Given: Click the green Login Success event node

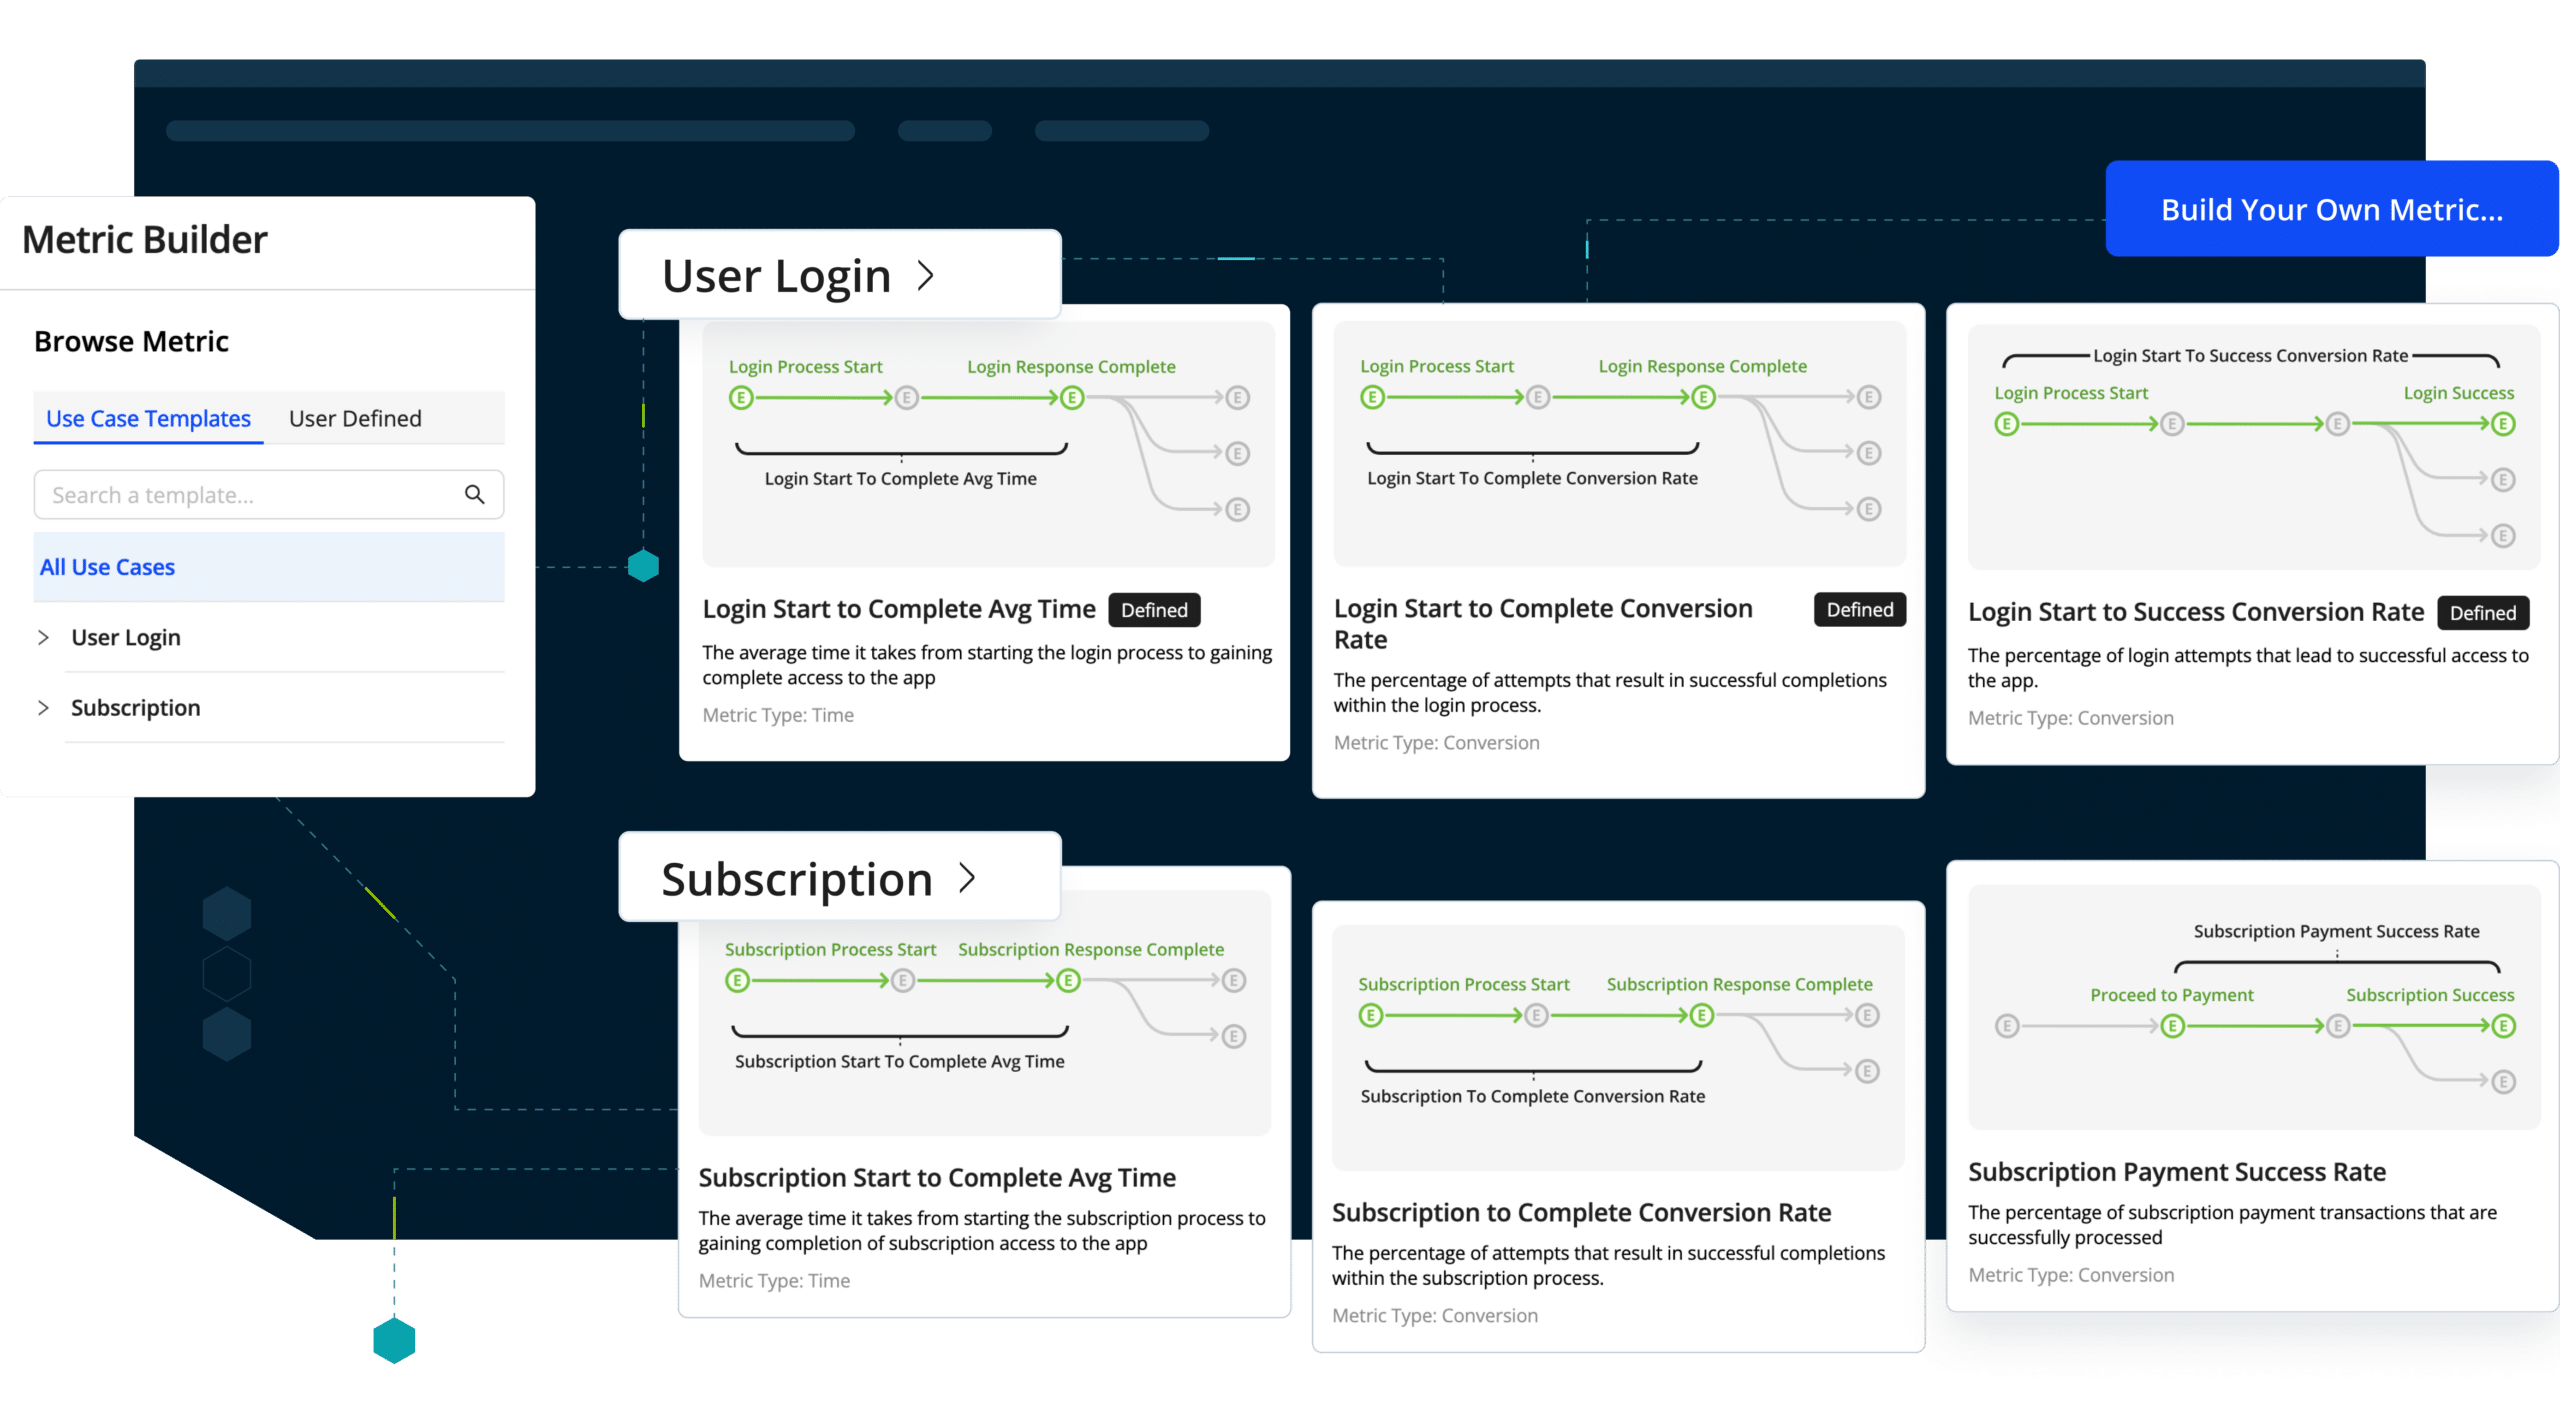Looking at the screenshot, I should (x=2502, y=424).
